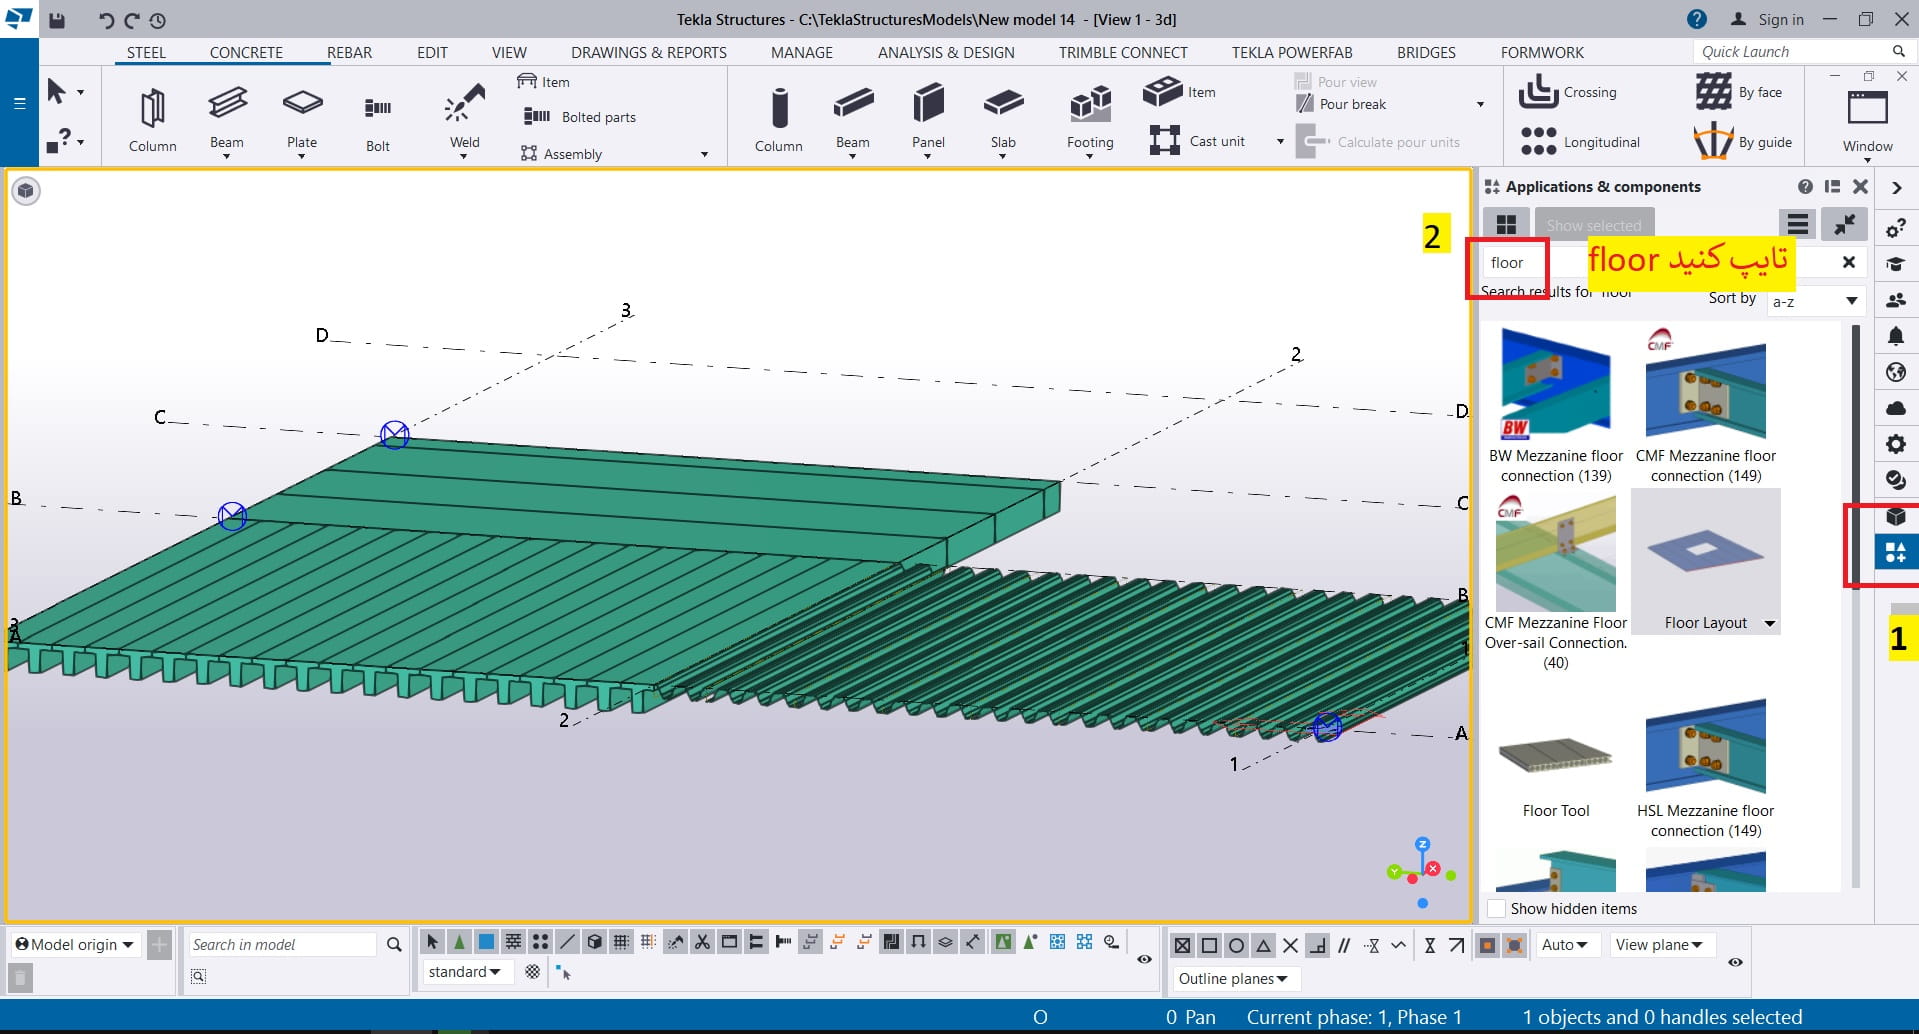Open the FORMWORK ribbon tab
1919x1034 pixels.
click(x=1542, y=52)
